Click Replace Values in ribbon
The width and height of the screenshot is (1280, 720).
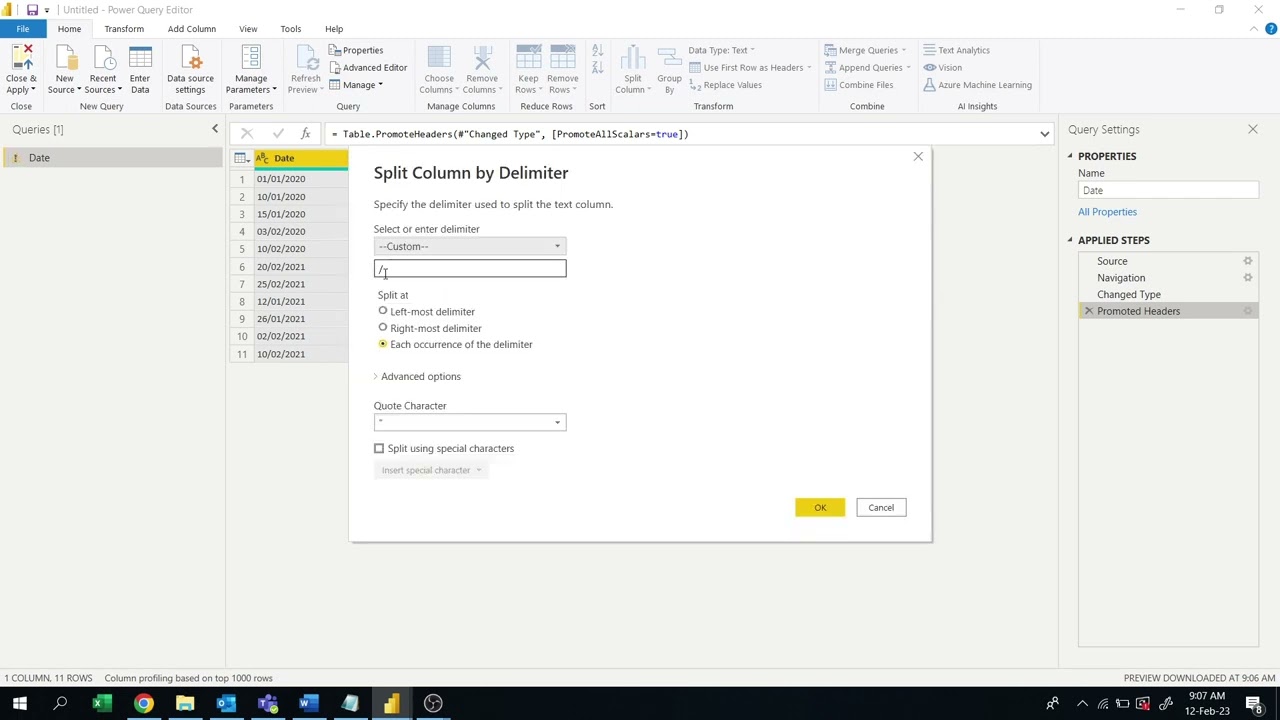(725, 85)
